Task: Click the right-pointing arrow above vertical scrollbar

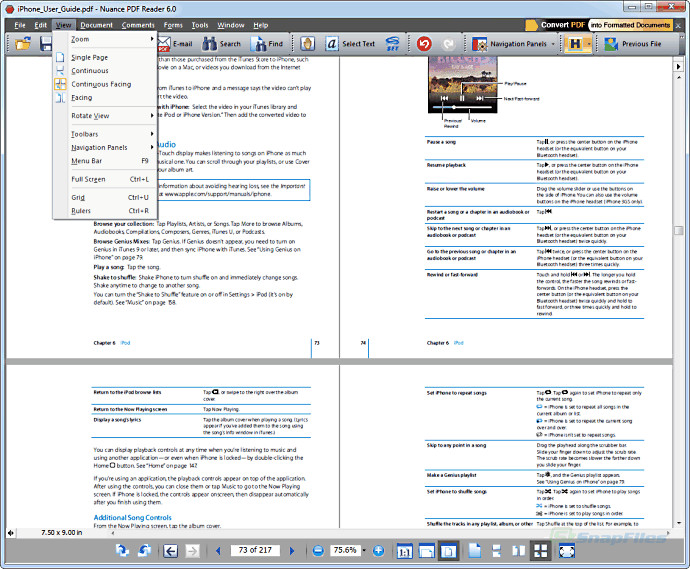Action: pyautogui.click(x=679, y=66)
